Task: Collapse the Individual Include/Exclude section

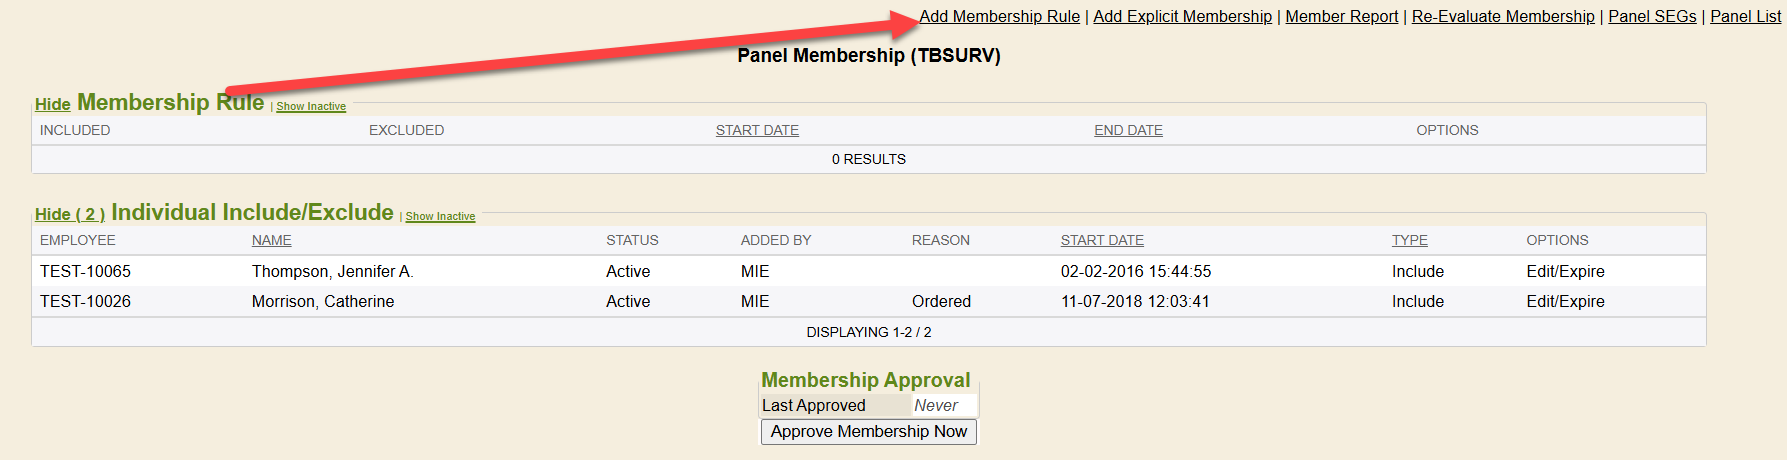Action: (x=69, y=214)
